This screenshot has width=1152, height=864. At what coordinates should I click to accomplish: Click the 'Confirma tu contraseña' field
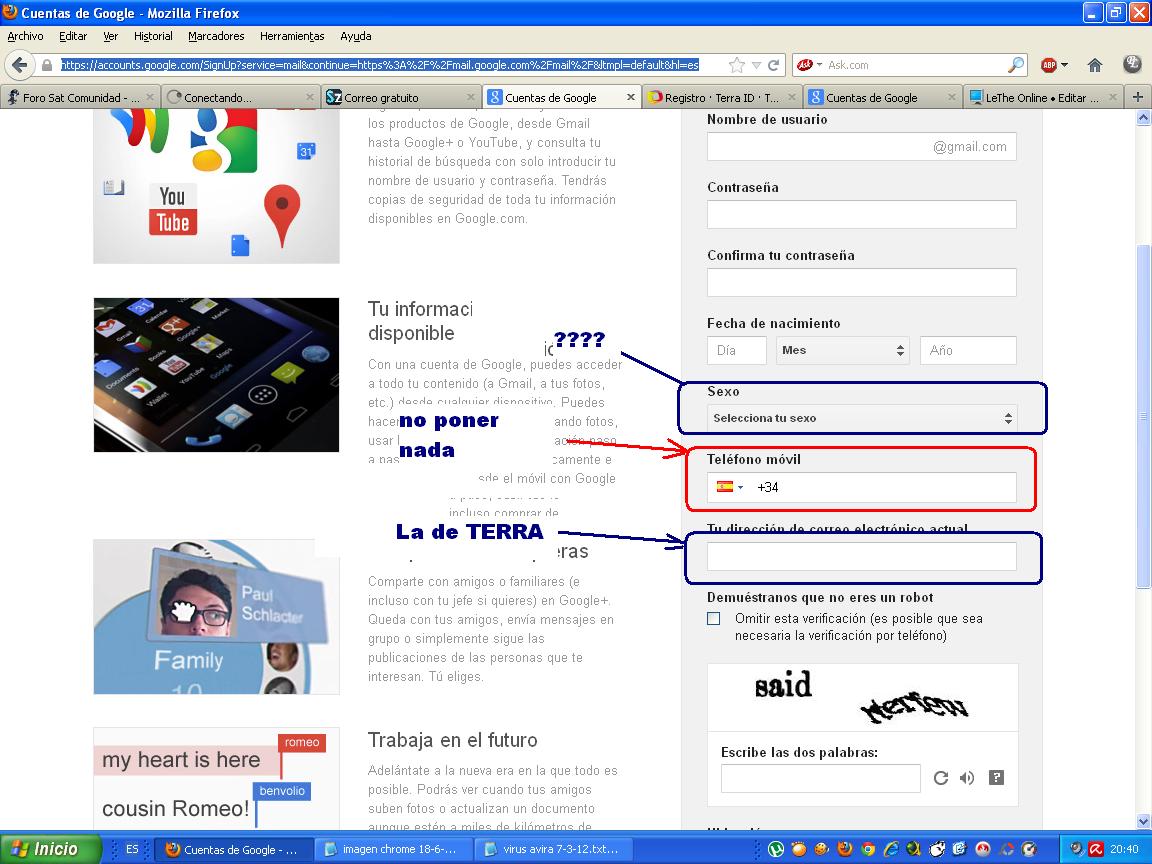click(862, 283)
